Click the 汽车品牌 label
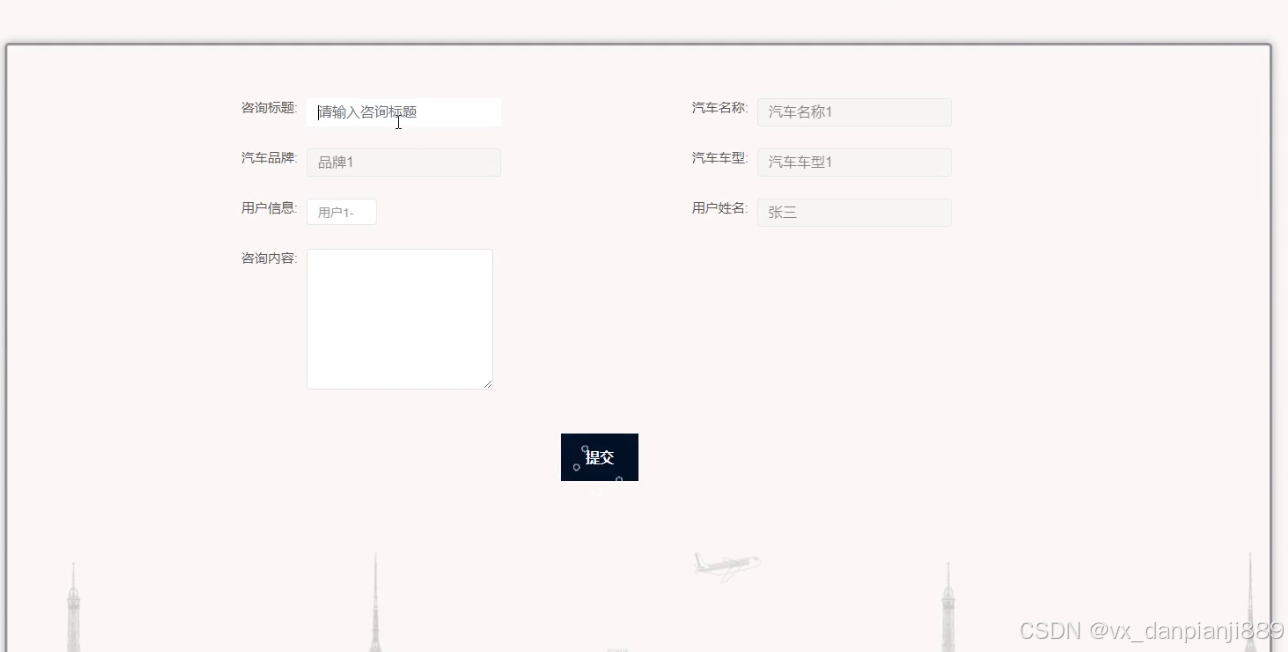 (269, 158)
